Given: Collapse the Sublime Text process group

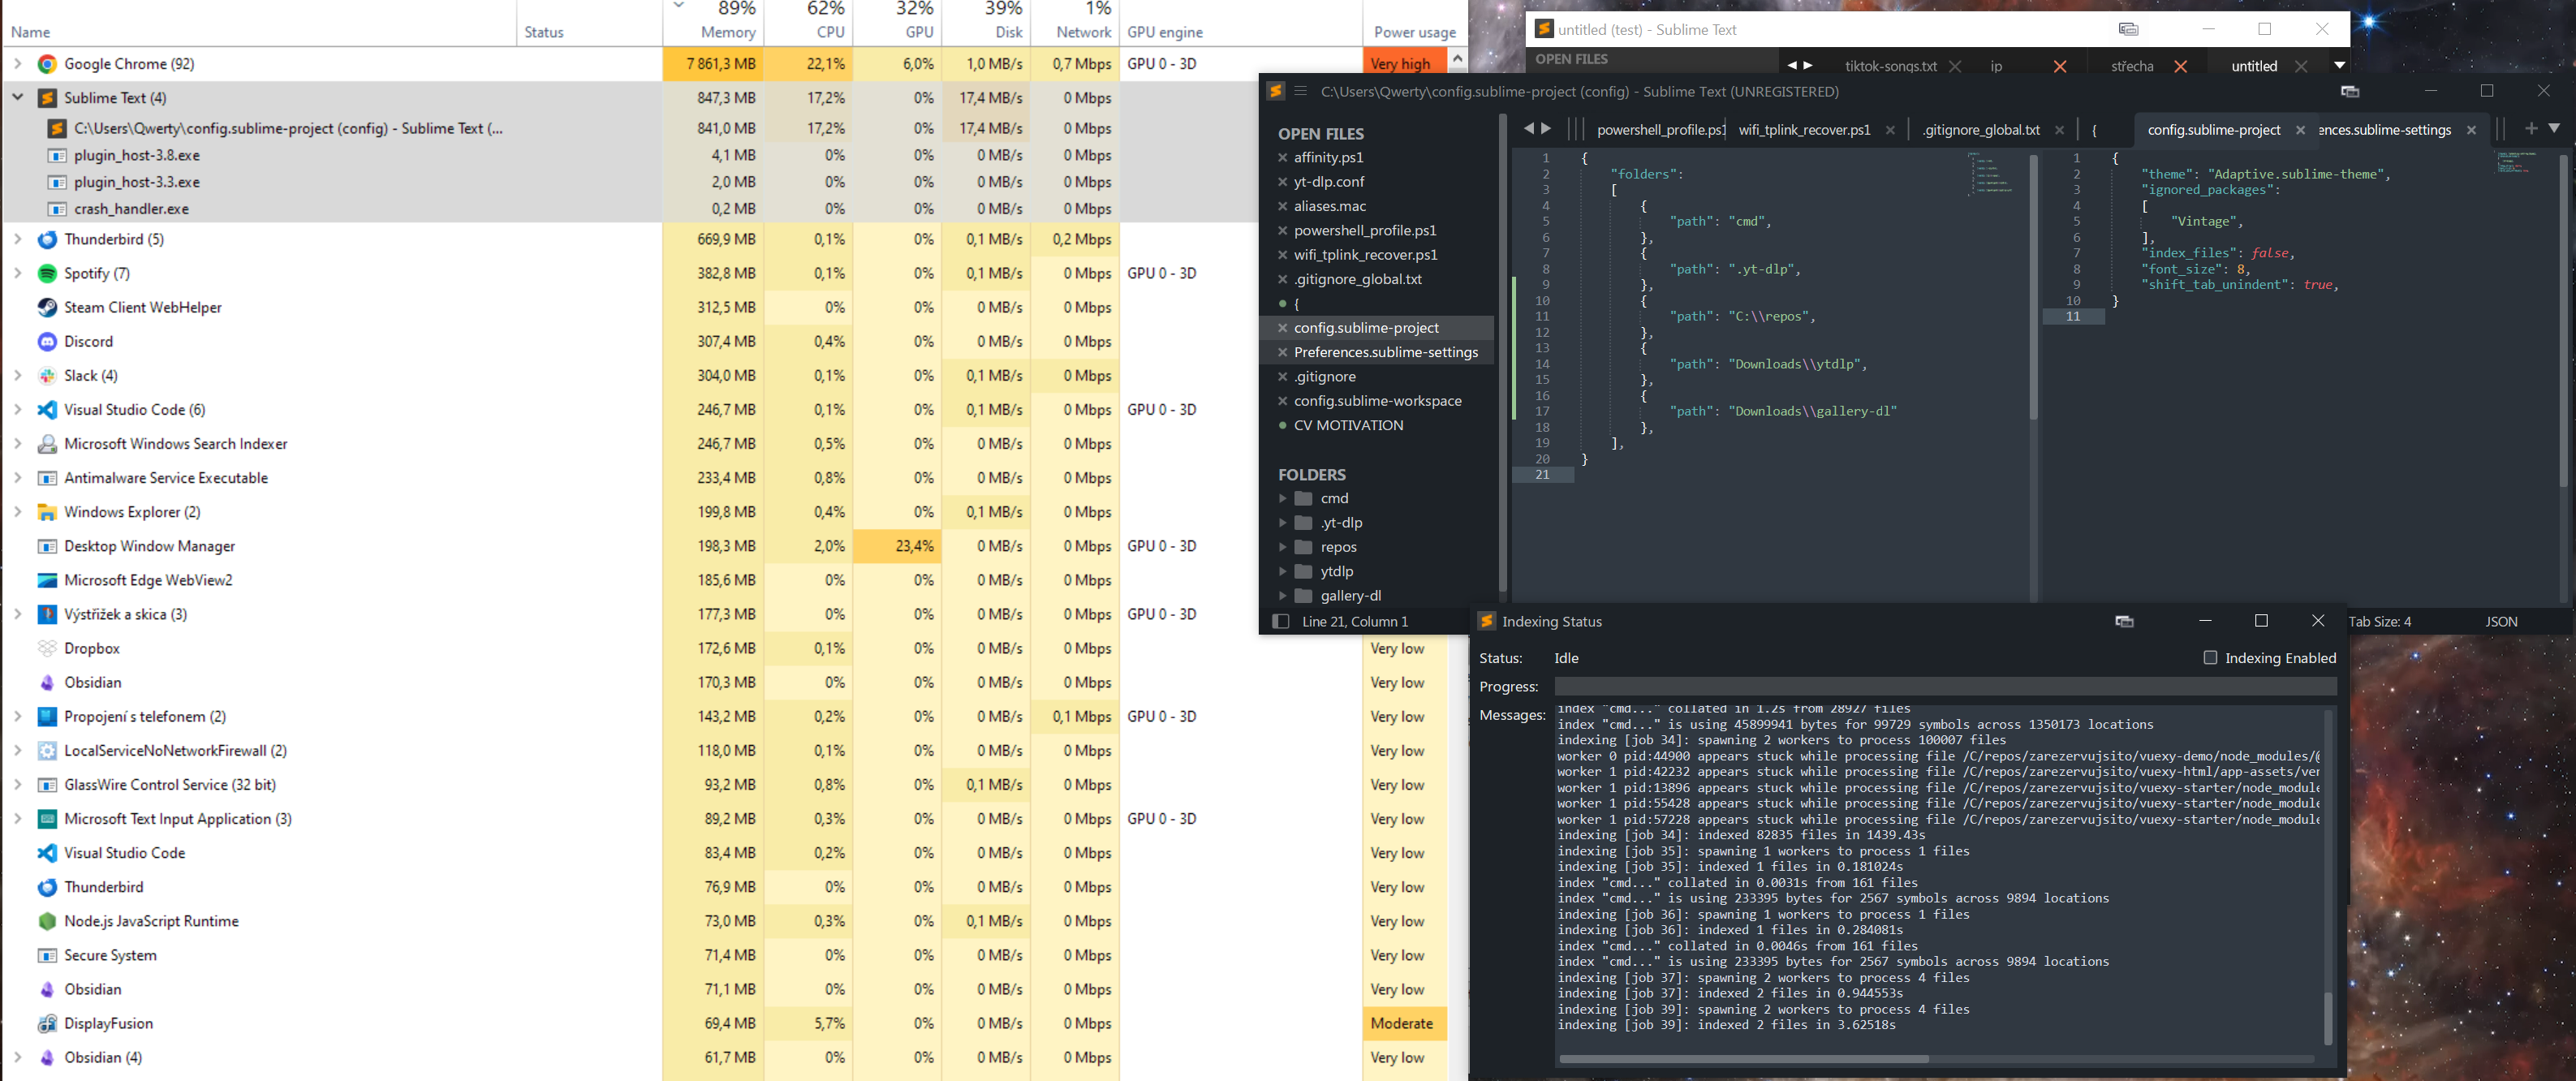Looking at the screenshot, I should 18,97.
